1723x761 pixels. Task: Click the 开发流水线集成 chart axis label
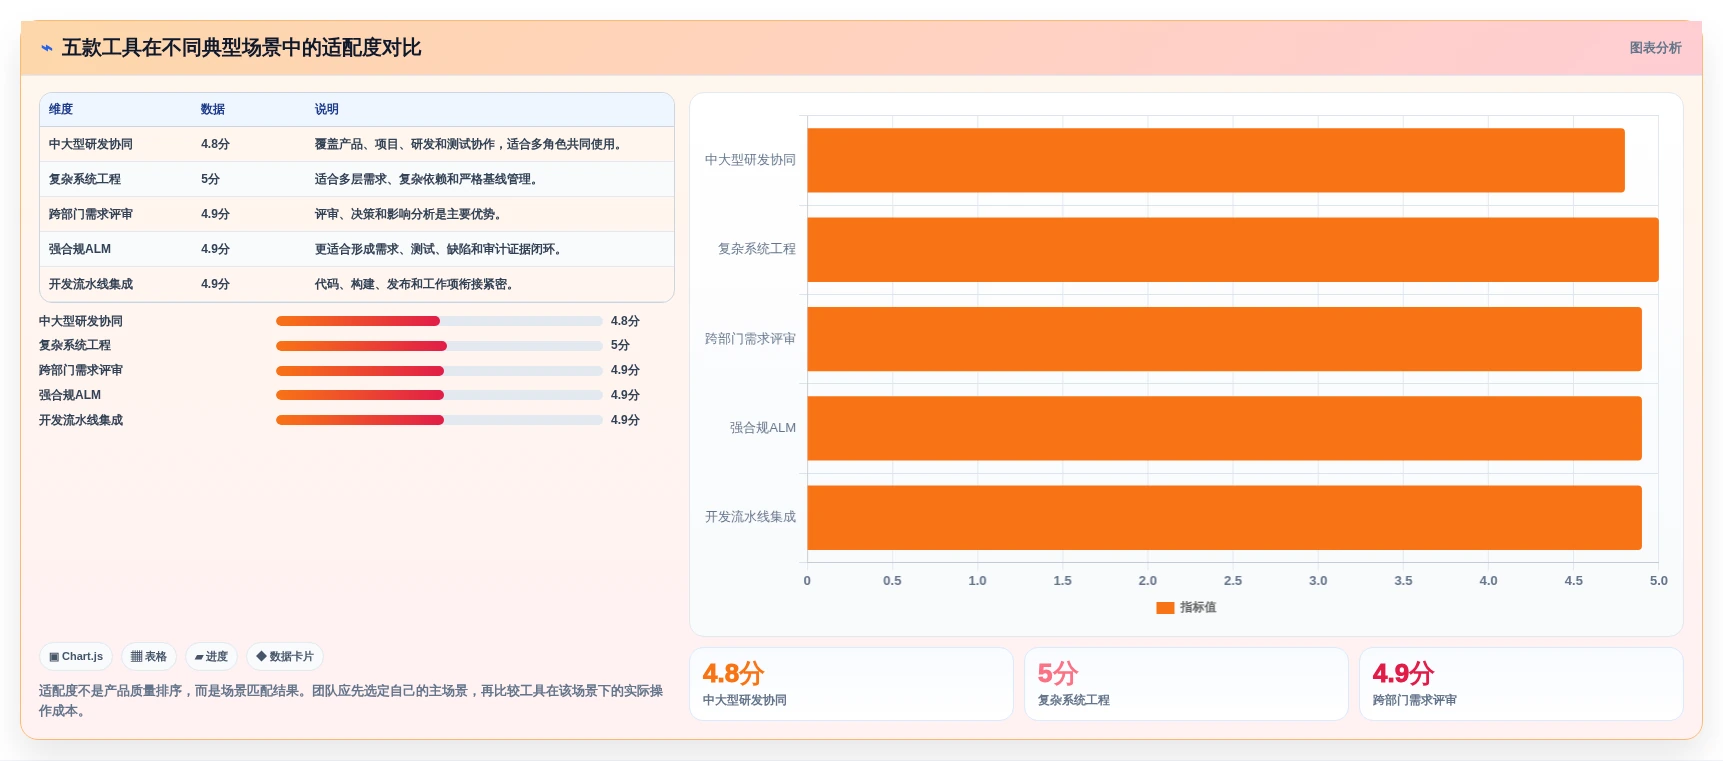click(x=751, y=517)
